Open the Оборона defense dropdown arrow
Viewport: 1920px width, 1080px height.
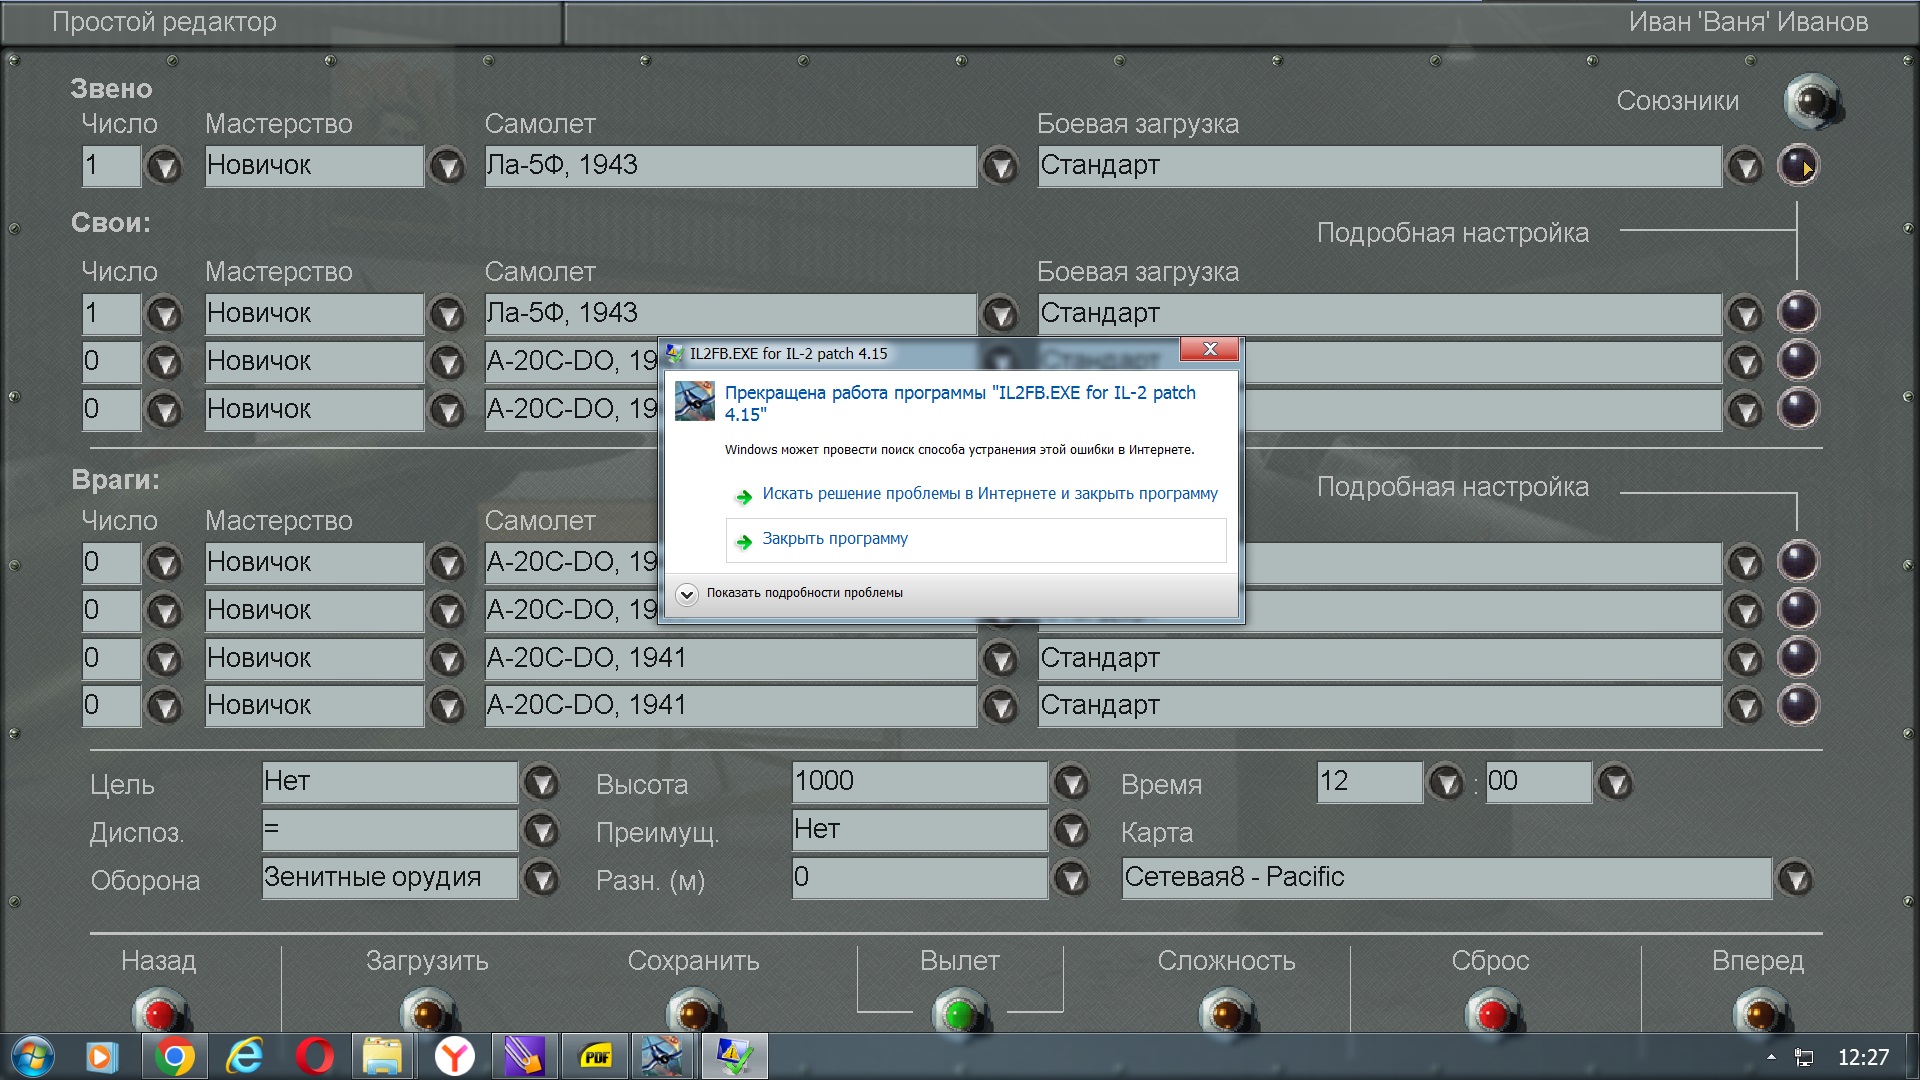coord(541,879)
